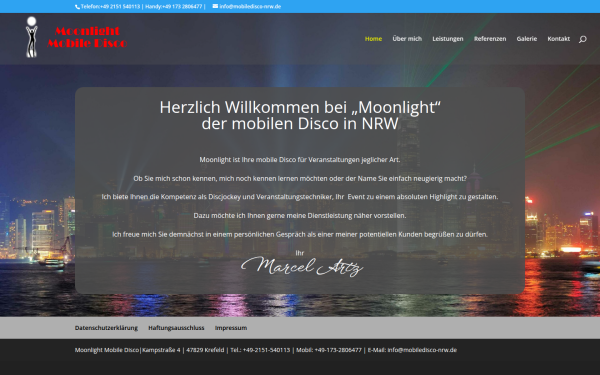
Task: Click the footer address 'Kampstraße 4'
Action: click(161, 350)
